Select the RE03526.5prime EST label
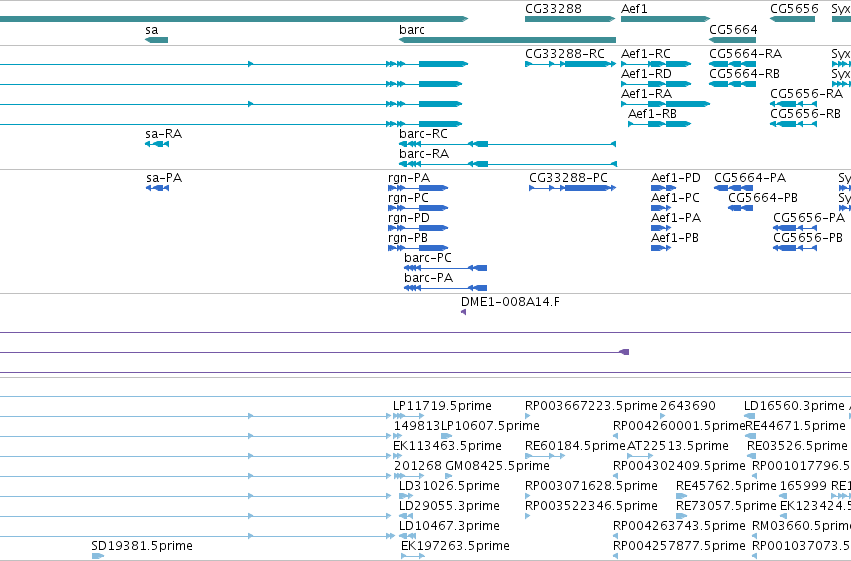This screenshot has height=561, width=851. pos(797,446)
